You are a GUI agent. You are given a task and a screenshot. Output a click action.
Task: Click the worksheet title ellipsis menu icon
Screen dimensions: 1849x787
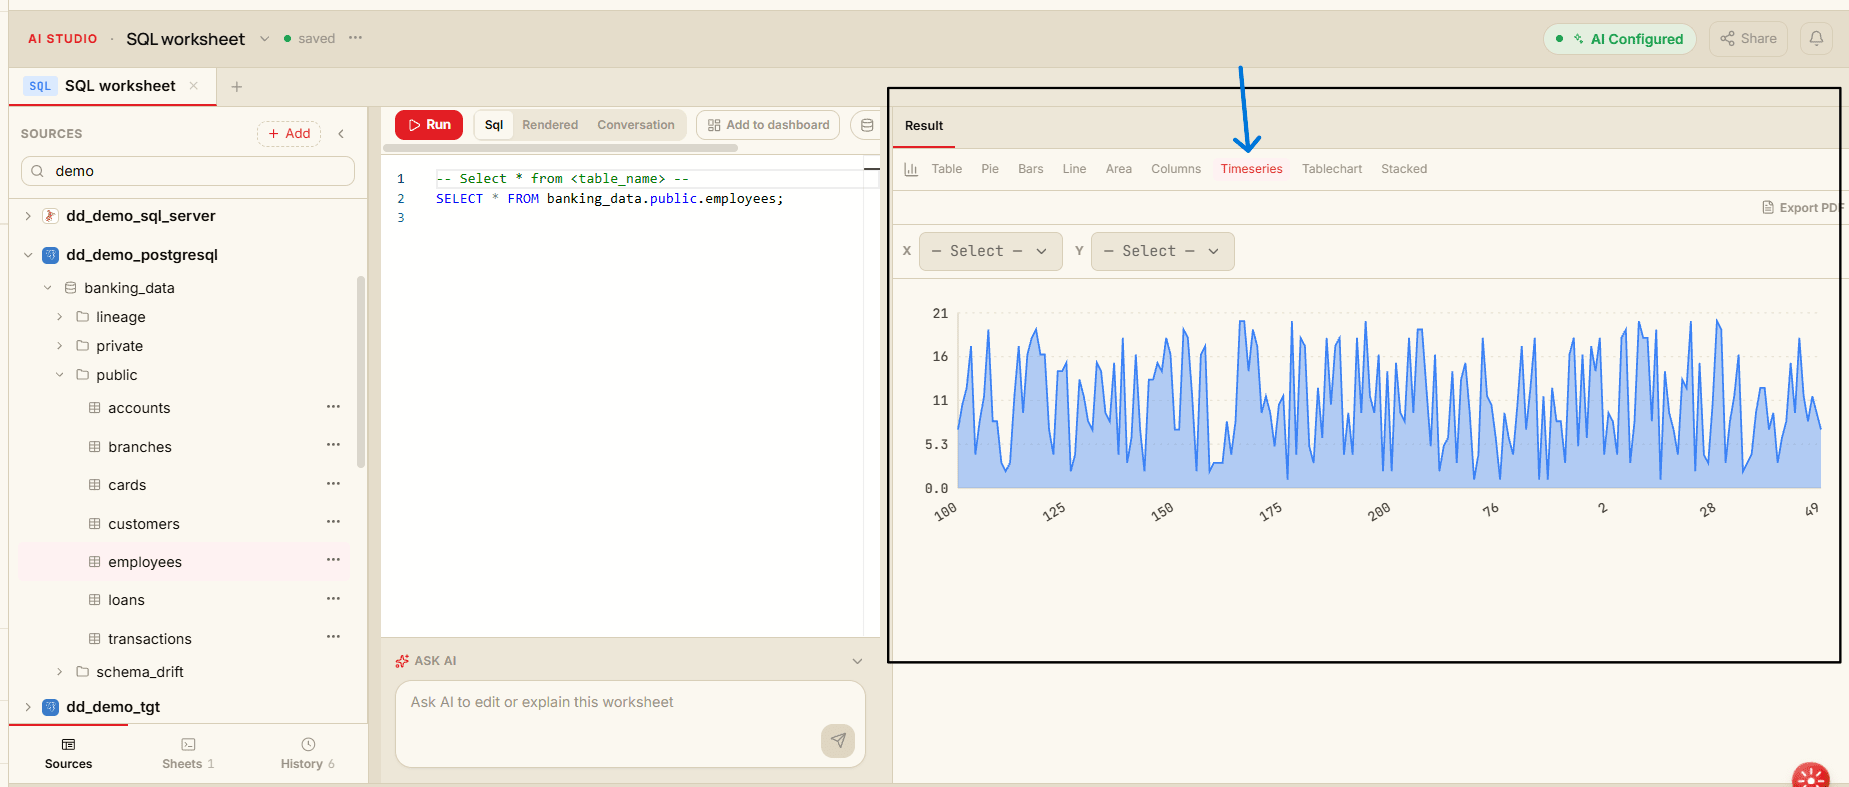355,38
